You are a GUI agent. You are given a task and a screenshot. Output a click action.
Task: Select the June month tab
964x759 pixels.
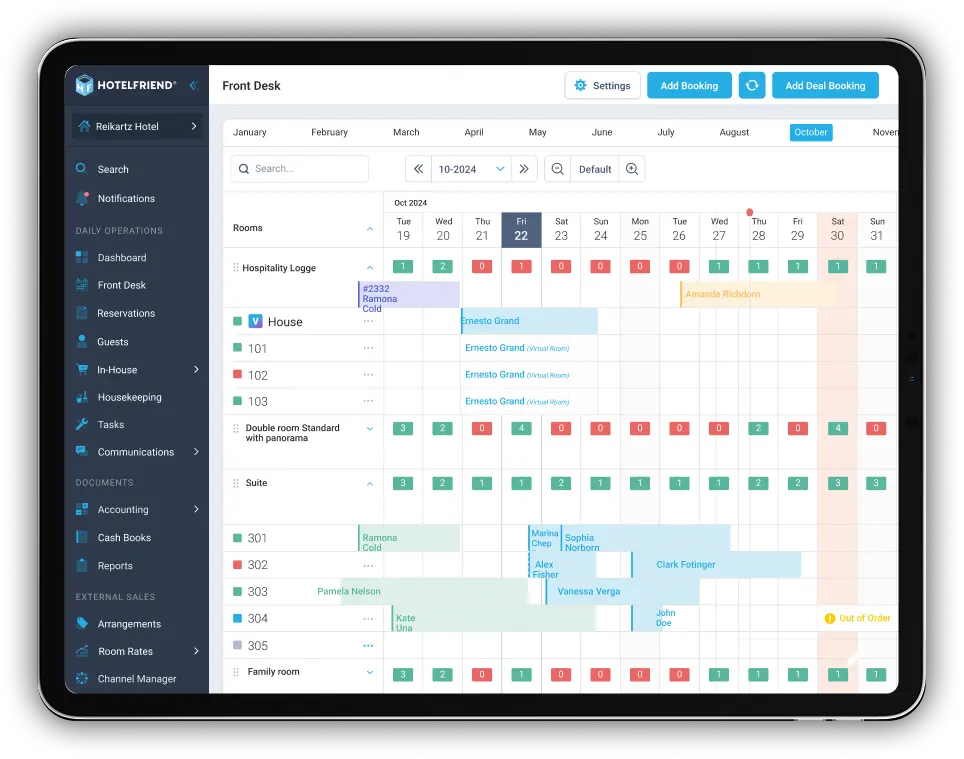tap(602, 132)
